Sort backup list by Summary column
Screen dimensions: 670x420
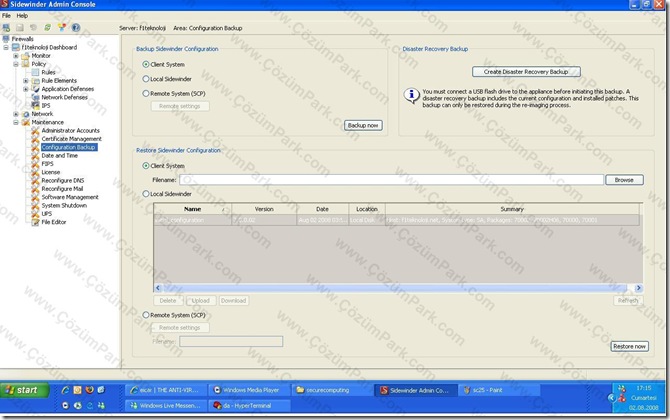[x=512, y=209]
